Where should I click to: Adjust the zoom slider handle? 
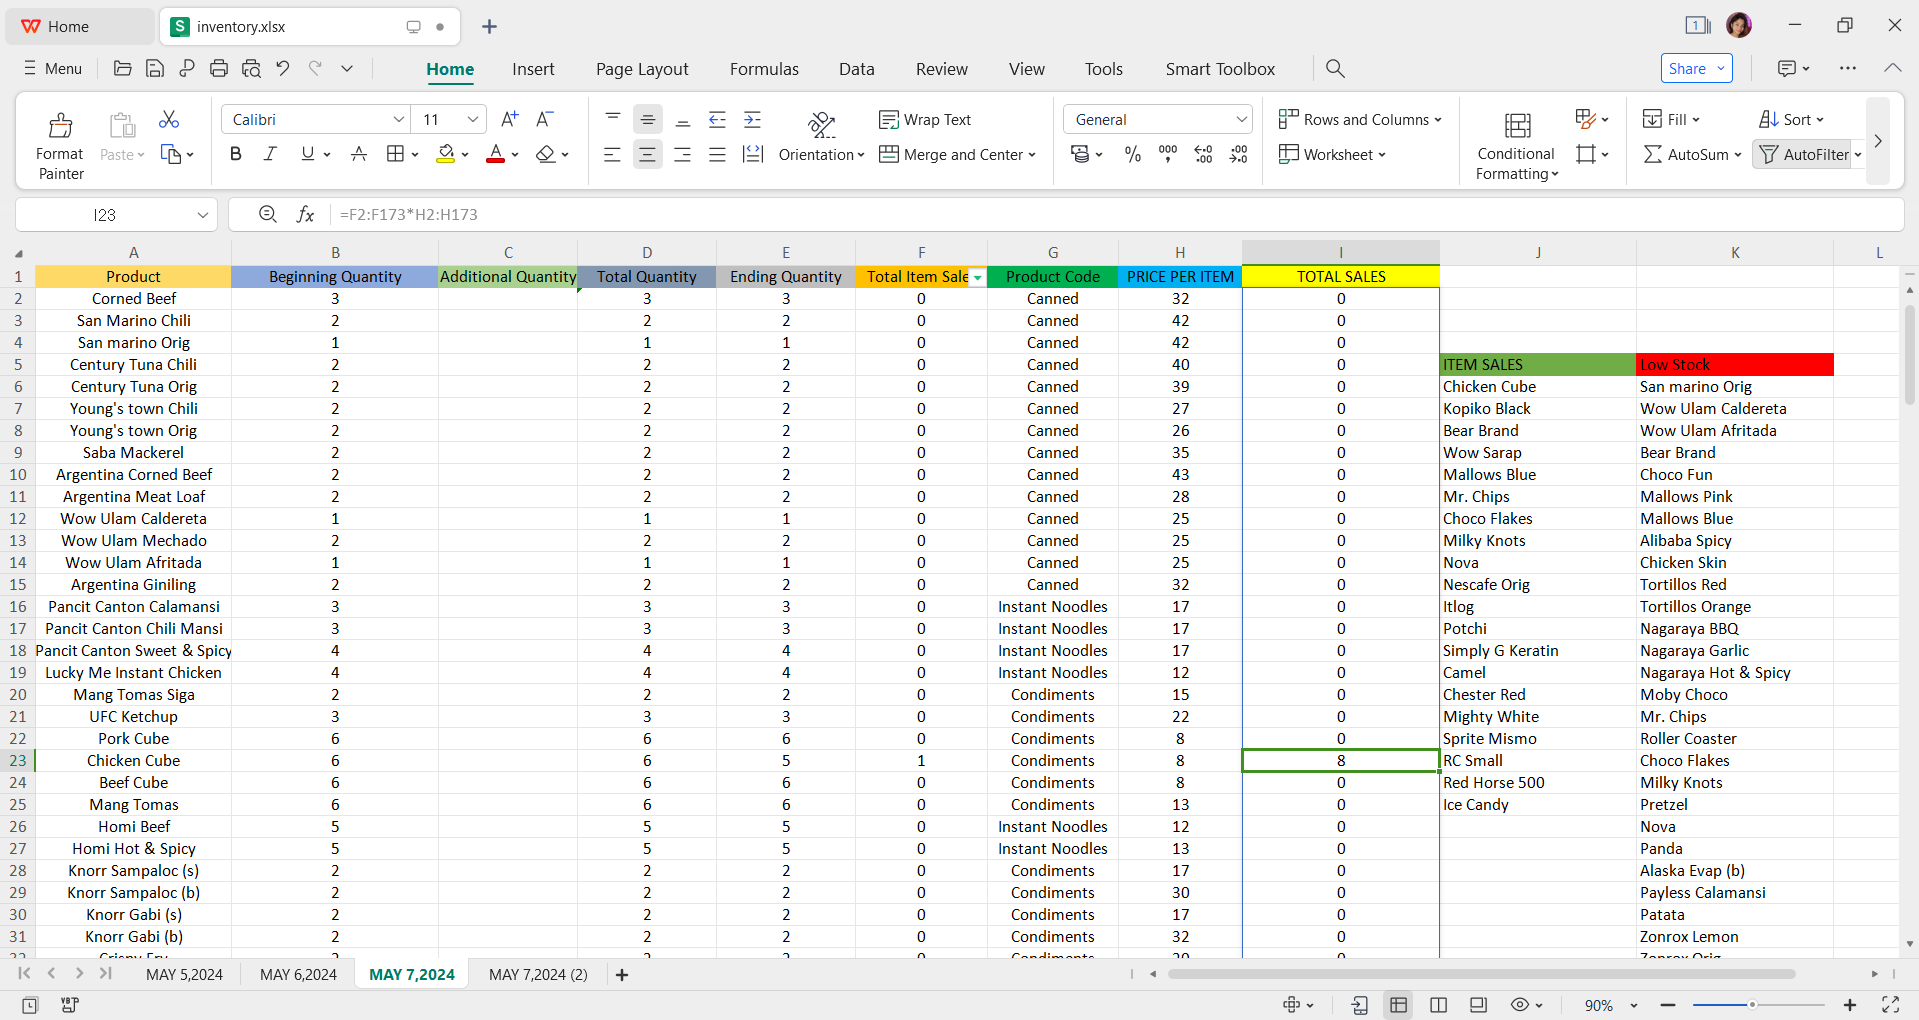(x=1752, y=1005)
